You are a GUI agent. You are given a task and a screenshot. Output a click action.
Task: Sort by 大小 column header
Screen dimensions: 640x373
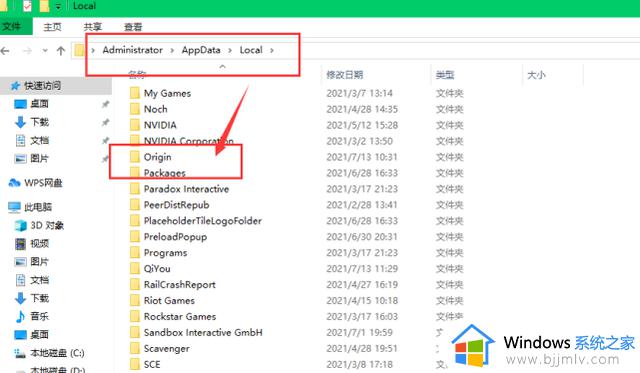coord(536,75)
